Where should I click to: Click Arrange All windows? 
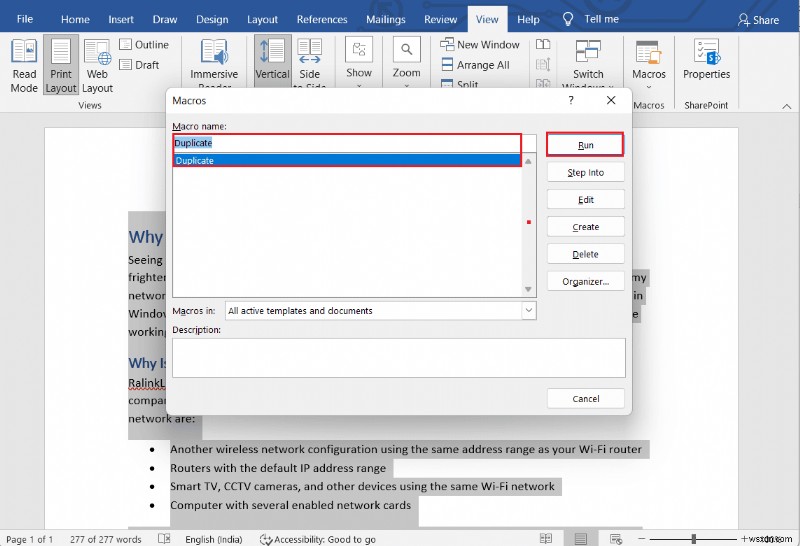[x=475, y=65]
